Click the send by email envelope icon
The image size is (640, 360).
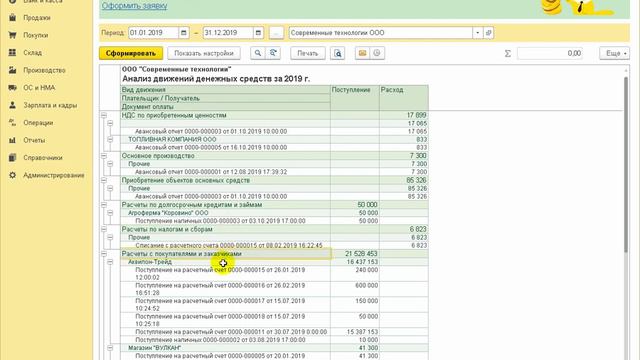pyautogui.click(x=362, y=53)
